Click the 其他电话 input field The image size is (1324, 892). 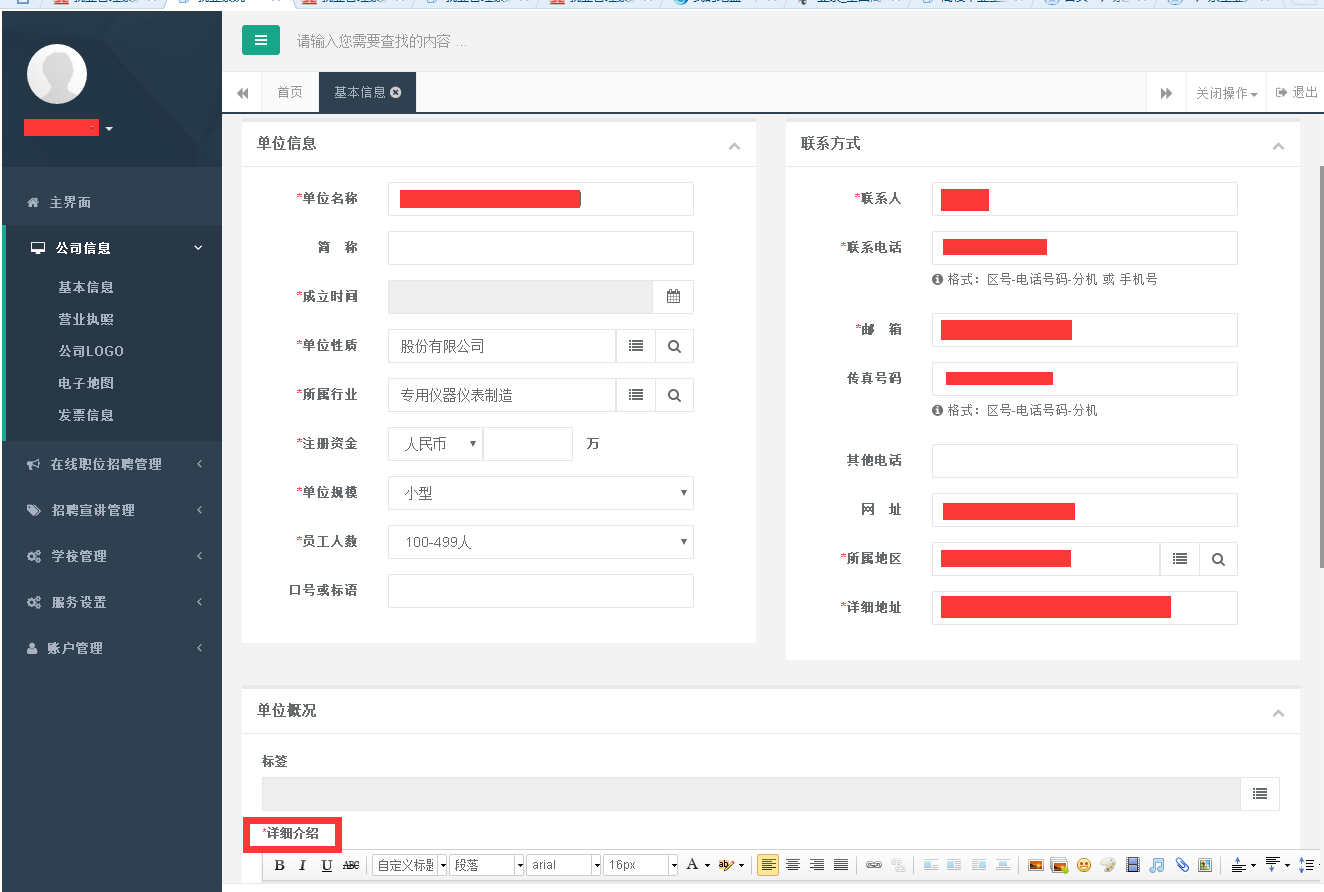[x=1085, y=461]
